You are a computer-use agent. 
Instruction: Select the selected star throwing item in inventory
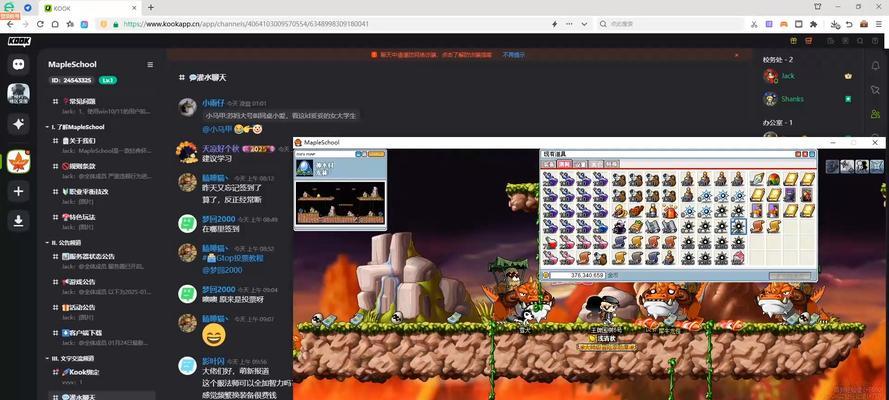pyautogui.click(x=738, y=228)
